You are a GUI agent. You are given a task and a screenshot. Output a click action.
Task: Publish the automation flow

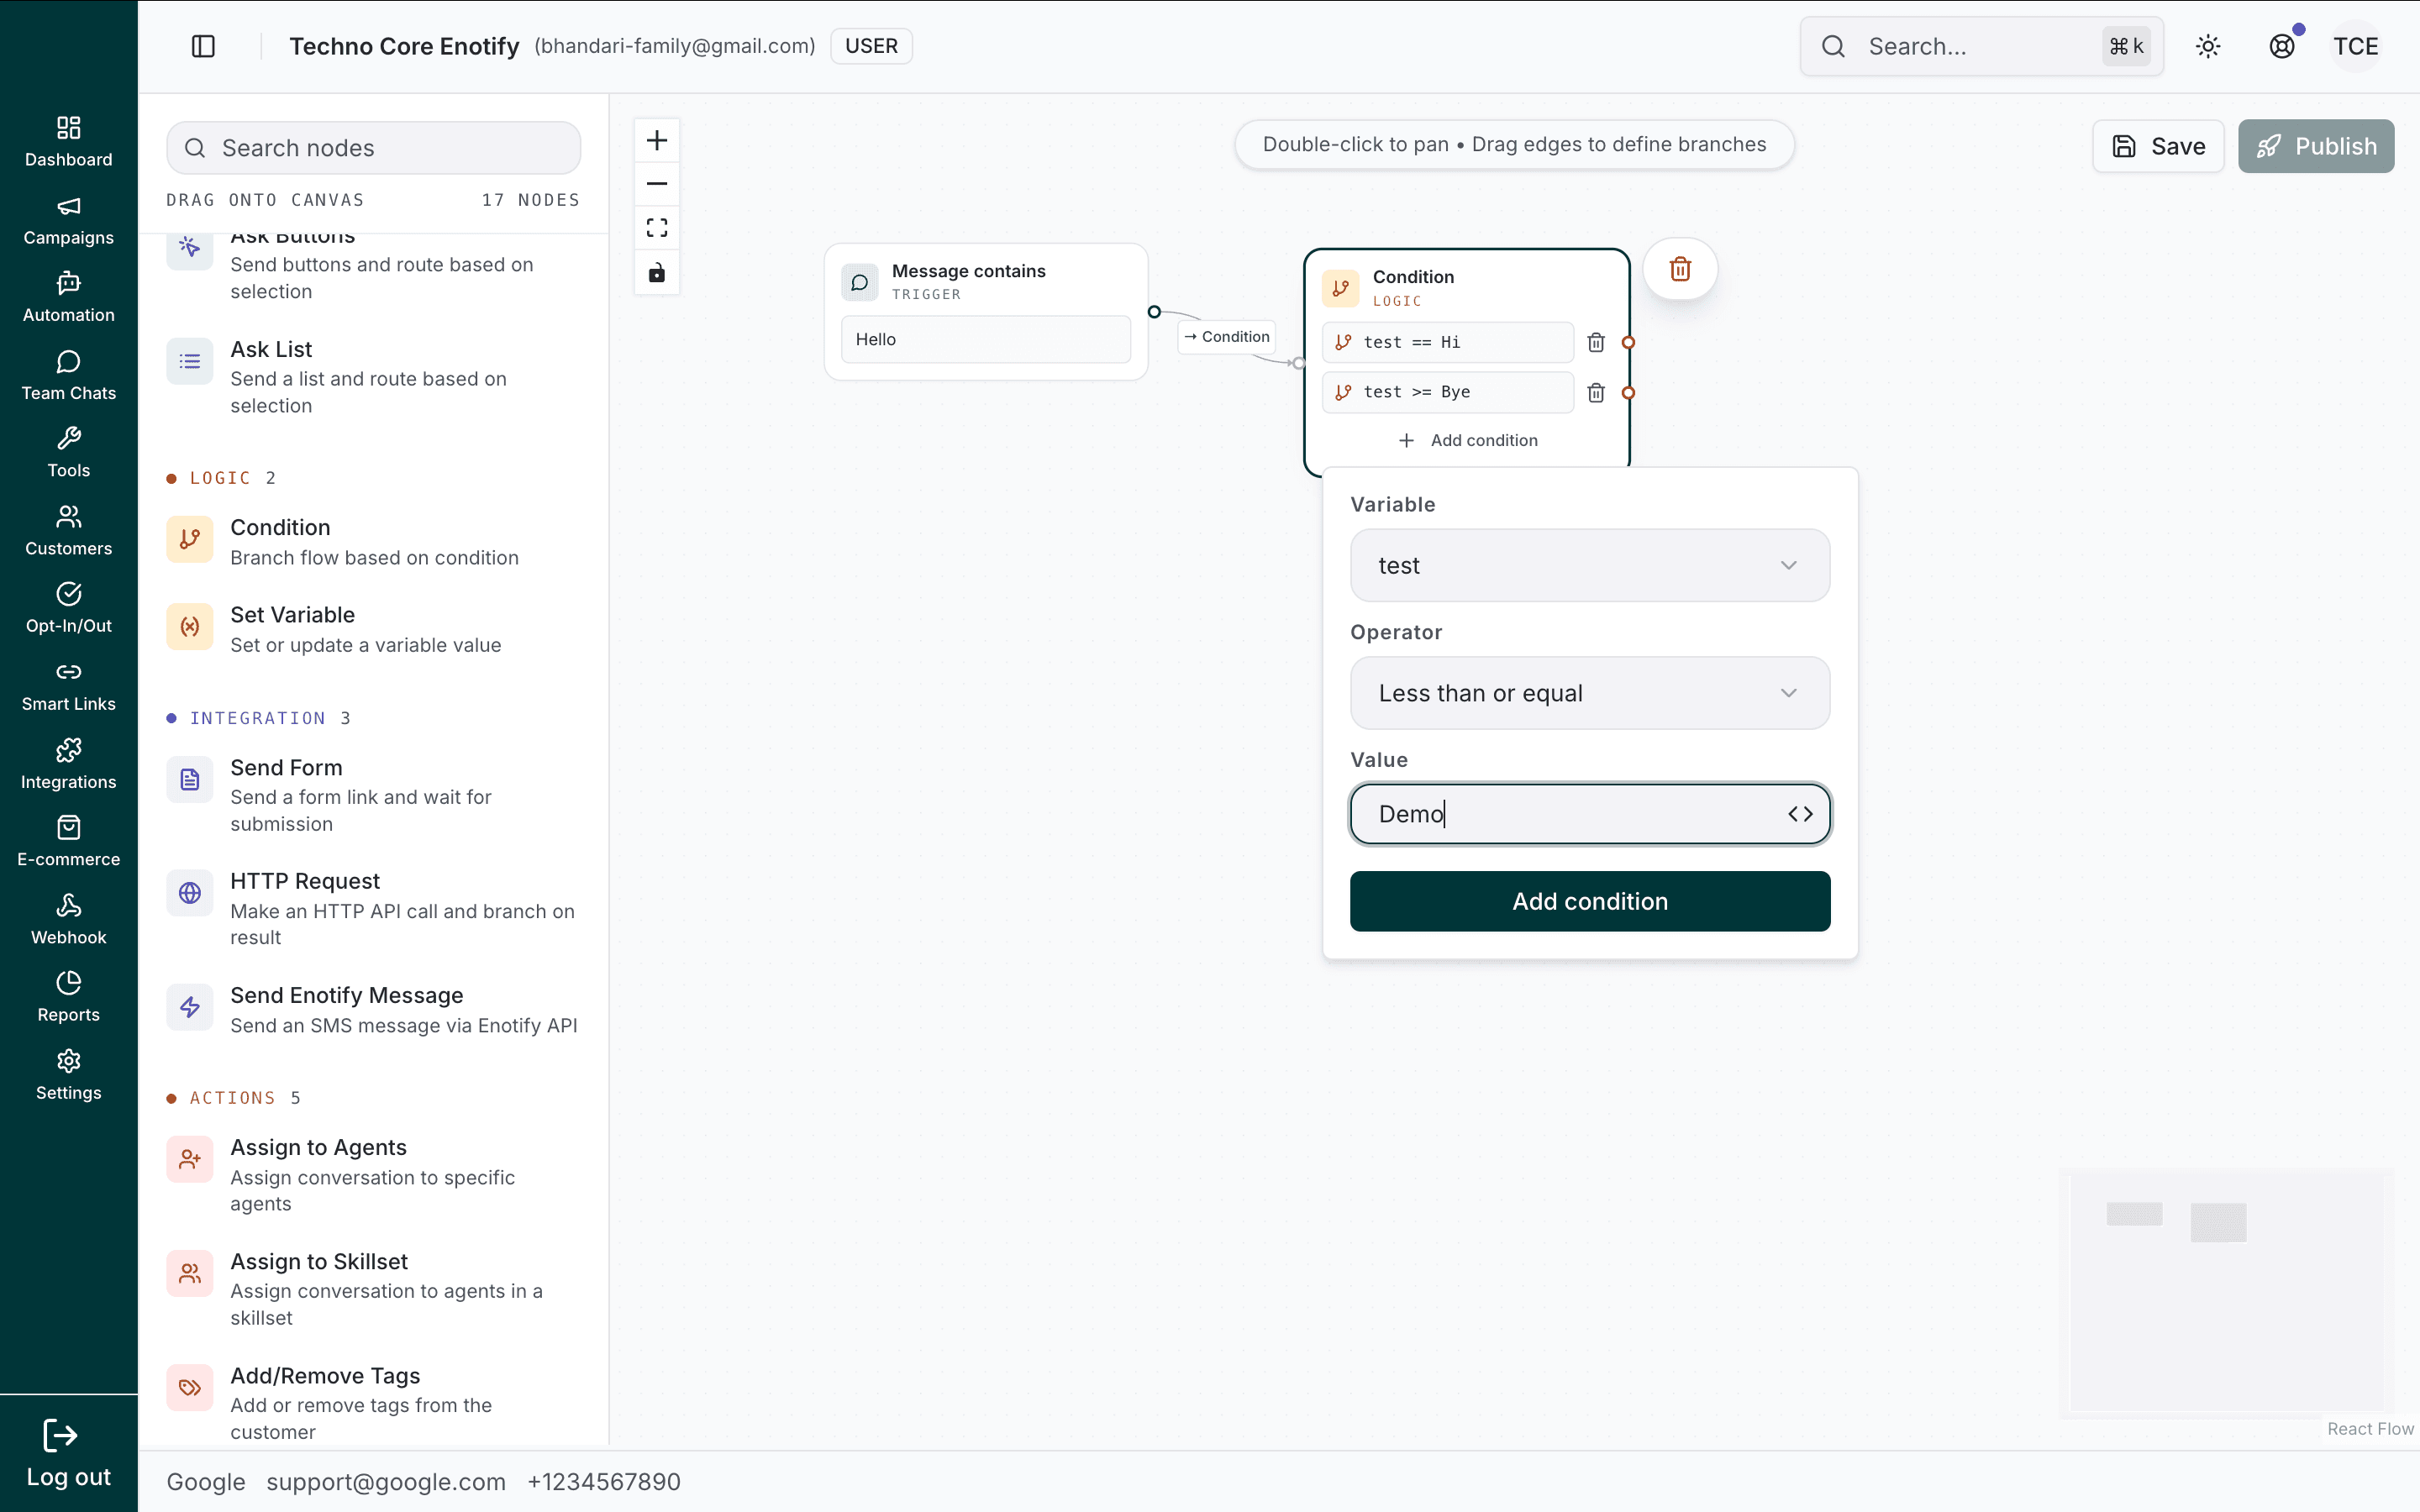[x=2316, y=146]
